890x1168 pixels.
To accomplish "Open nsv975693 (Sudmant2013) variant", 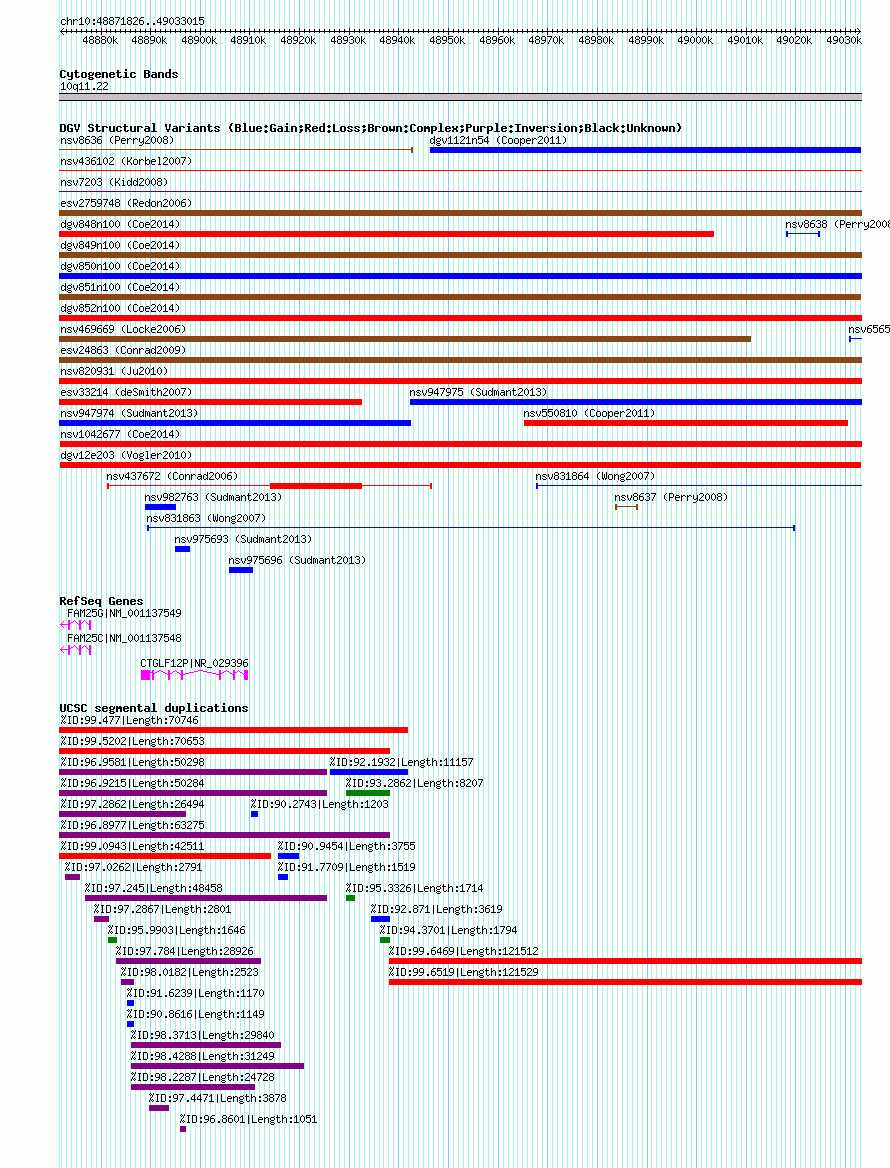I will pyautogui.click(x=243, y=539).
